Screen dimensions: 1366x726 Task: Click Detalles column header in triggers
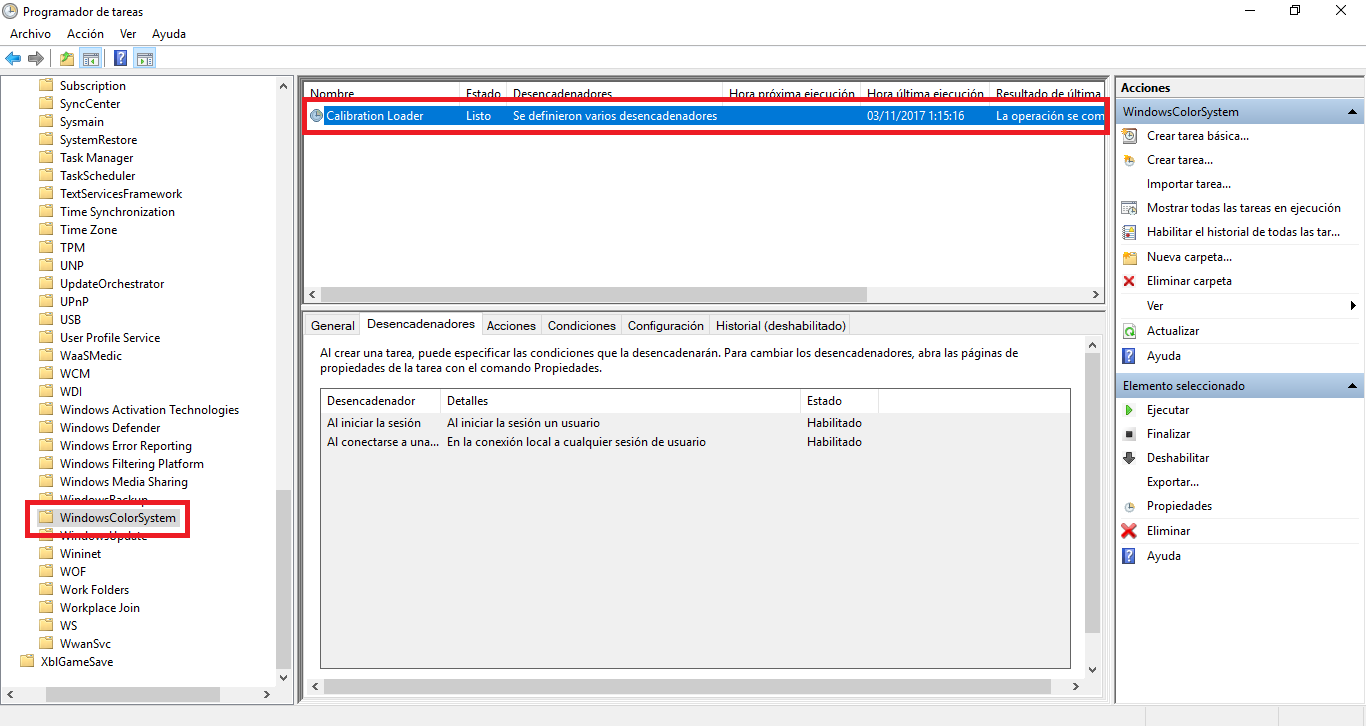621,401
